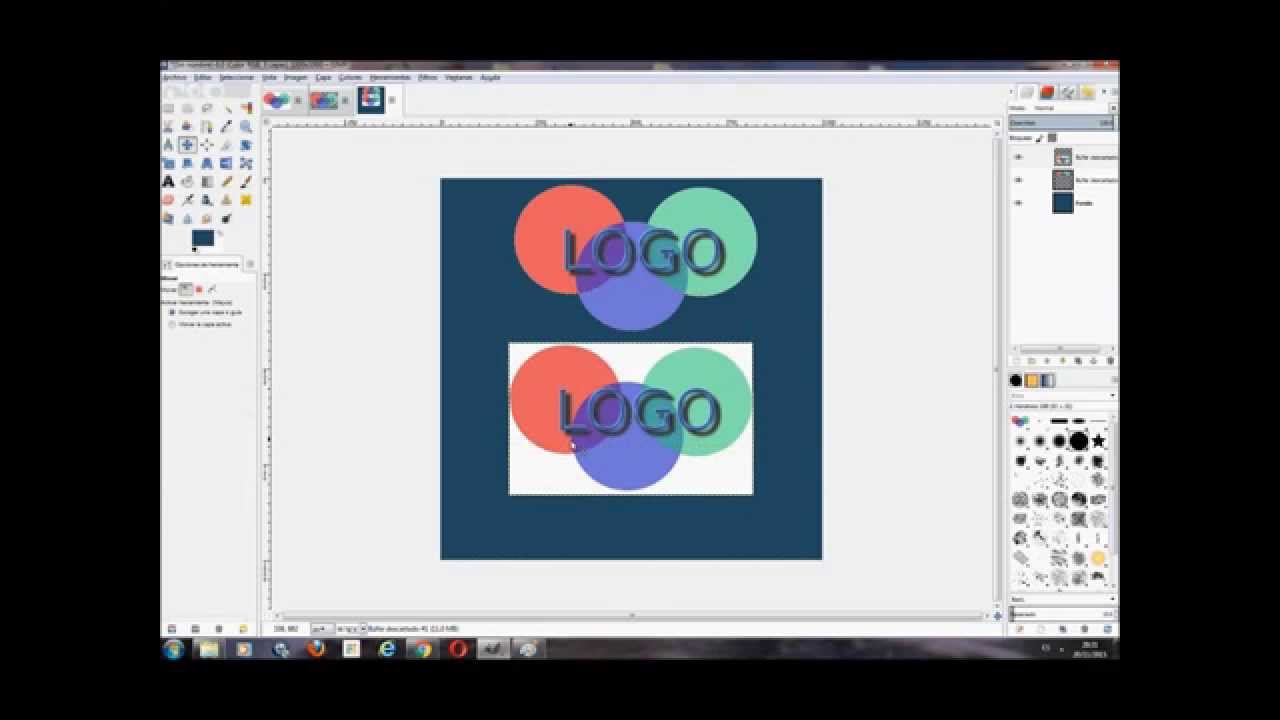Open the Archivo menu
Screen dimensions: 1280x720
click(x=174, y=77)
